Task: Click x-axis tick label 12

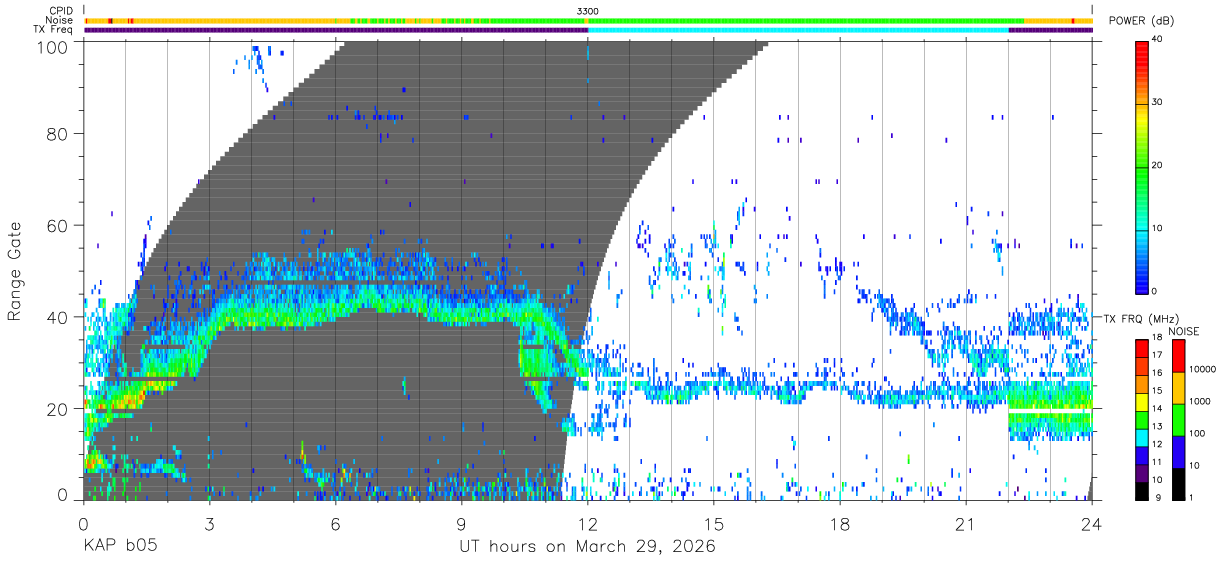Action: tap(588, 525)
